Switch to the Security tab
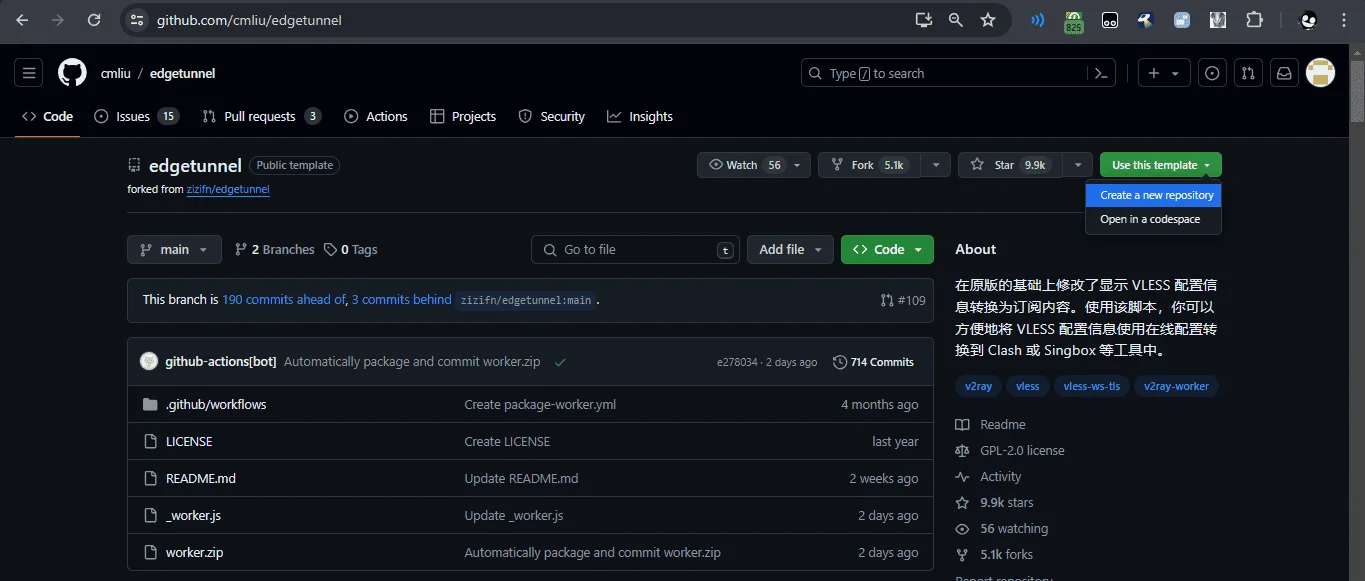 click(x=551, y=116)
